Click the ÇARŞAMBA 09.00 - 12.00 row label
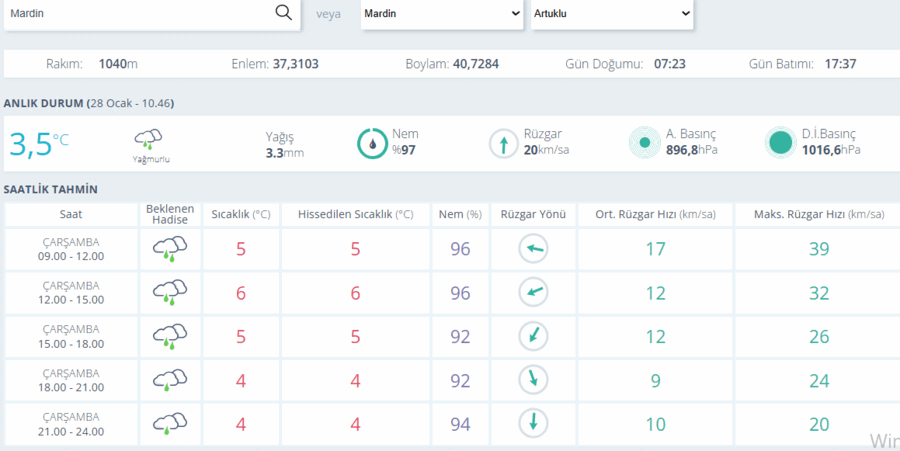900x451 pixels. 71,249
